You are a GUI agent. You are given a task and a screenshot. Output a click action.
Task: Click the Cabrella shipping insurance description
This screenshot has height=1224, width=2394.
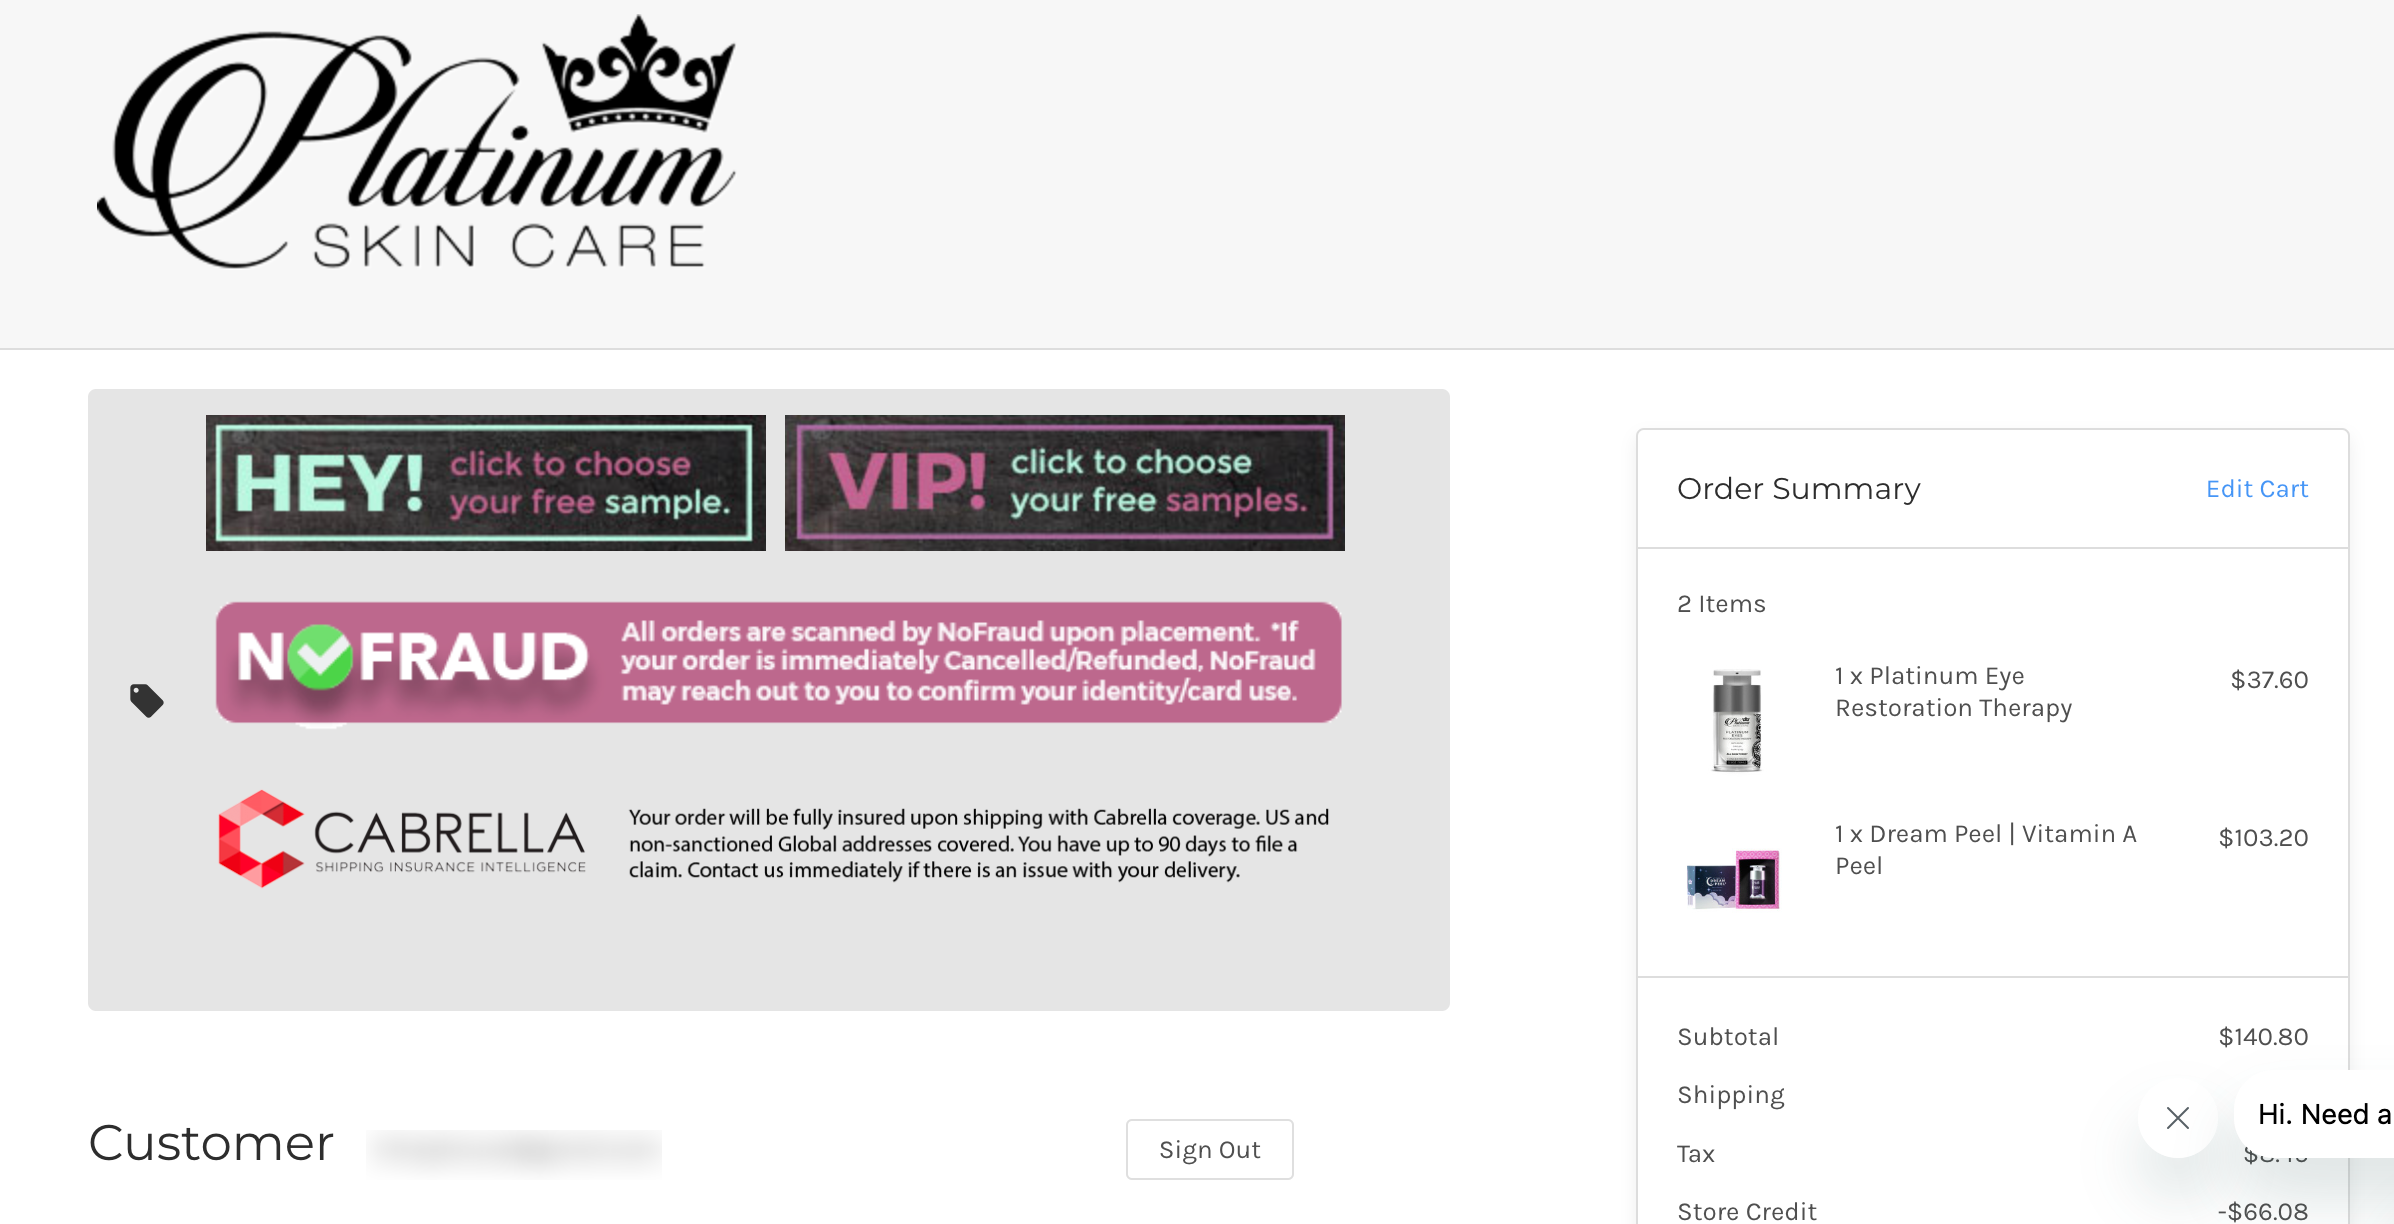979,843
